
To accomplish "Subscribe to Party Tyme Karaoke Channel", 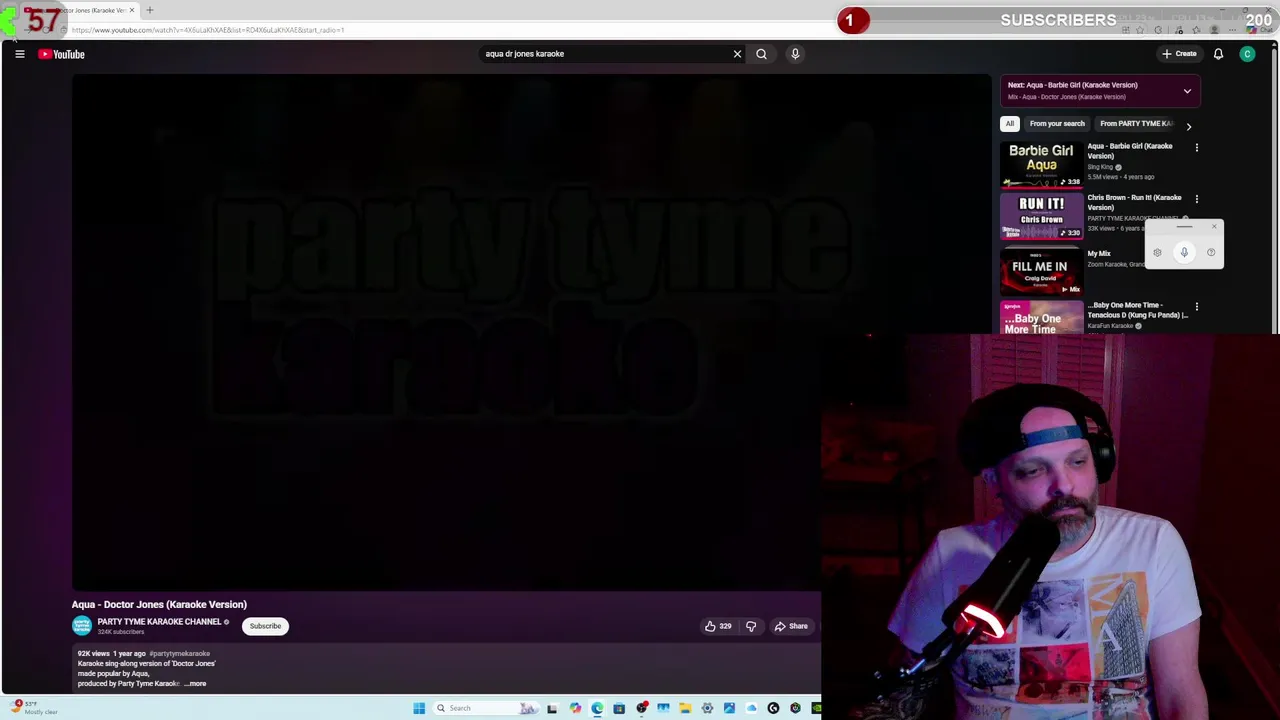I will (265, 626).
